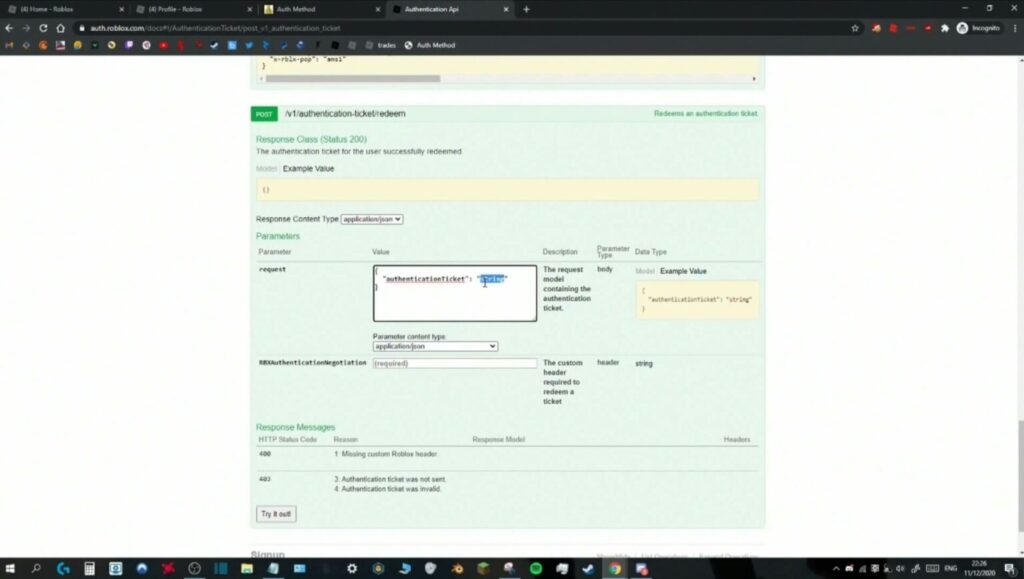
Task: Open Windows taskbar search
Action: (x=36, y=569)
